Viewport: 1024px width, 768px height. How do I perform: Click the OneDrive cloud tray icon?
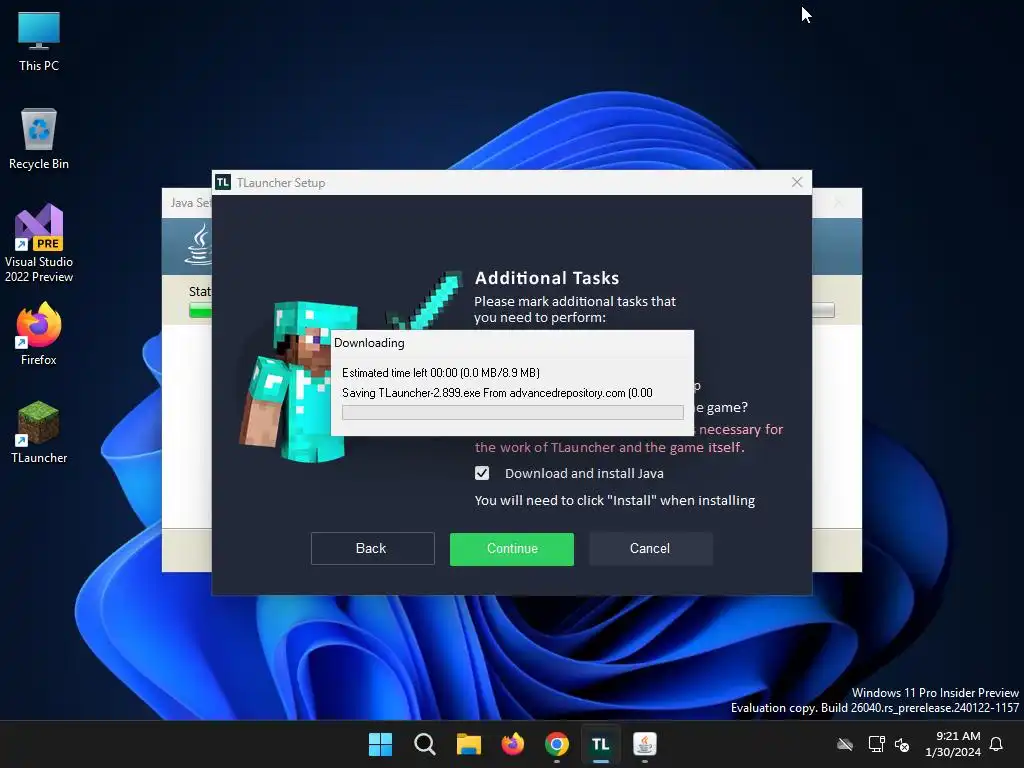click(x=845, y=744)
